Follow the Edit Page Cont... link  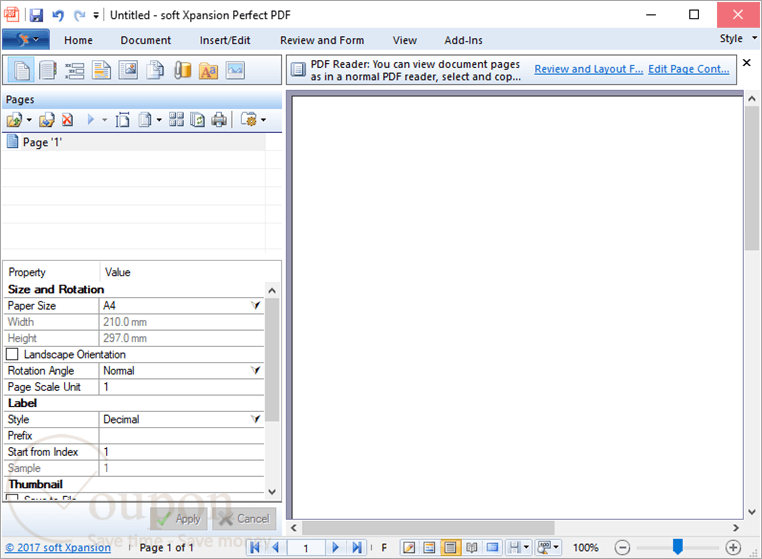689,69
